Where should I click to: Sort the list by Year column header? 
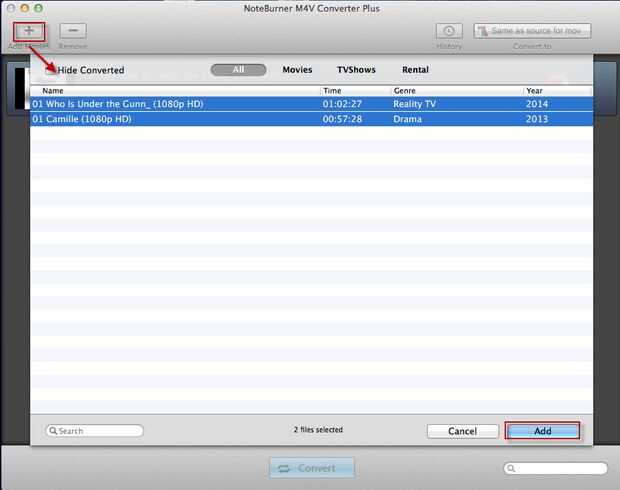pyautogui.click(x=558, y=91)
